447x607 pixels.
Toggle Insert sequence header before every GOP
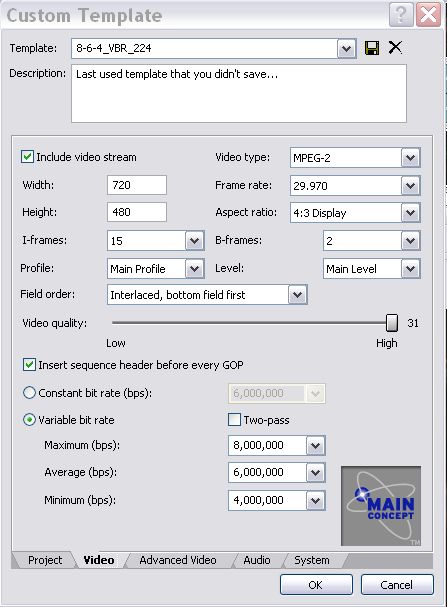(29, 365)
